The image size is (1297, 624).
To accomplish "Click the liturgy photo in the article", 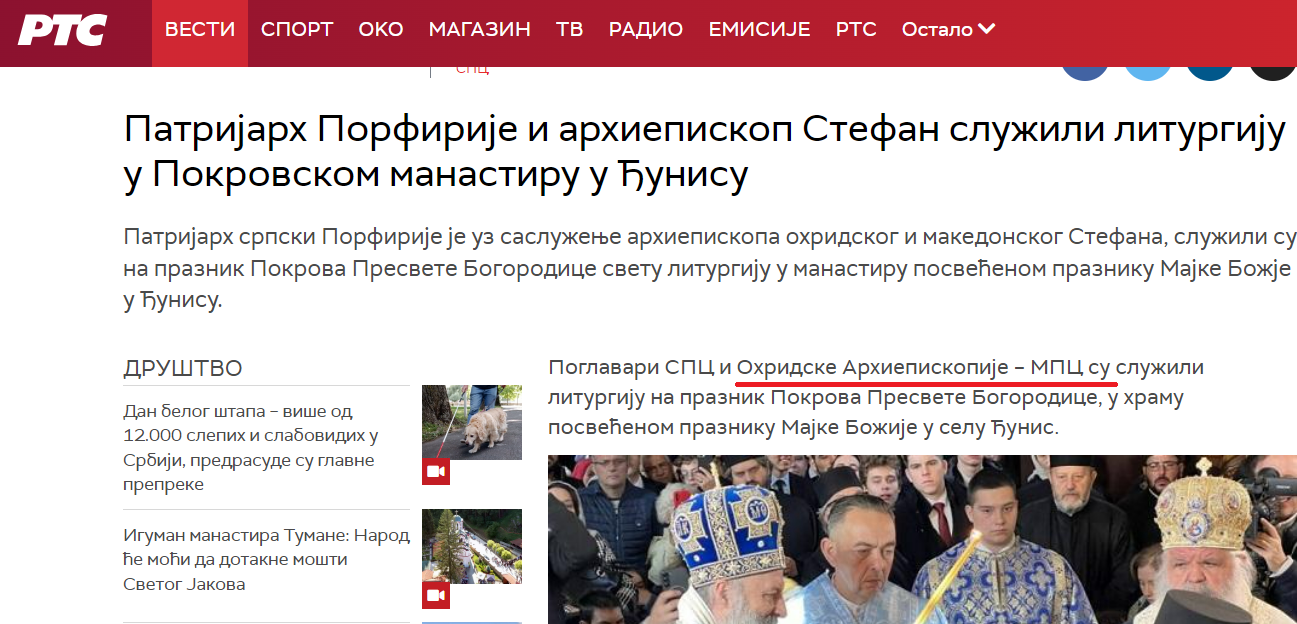I will coord(922,540).
